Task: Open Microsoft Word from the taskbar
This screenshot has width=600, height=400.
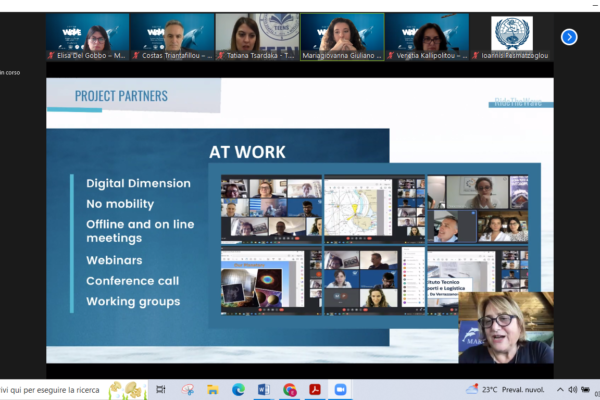Action: 264,389
